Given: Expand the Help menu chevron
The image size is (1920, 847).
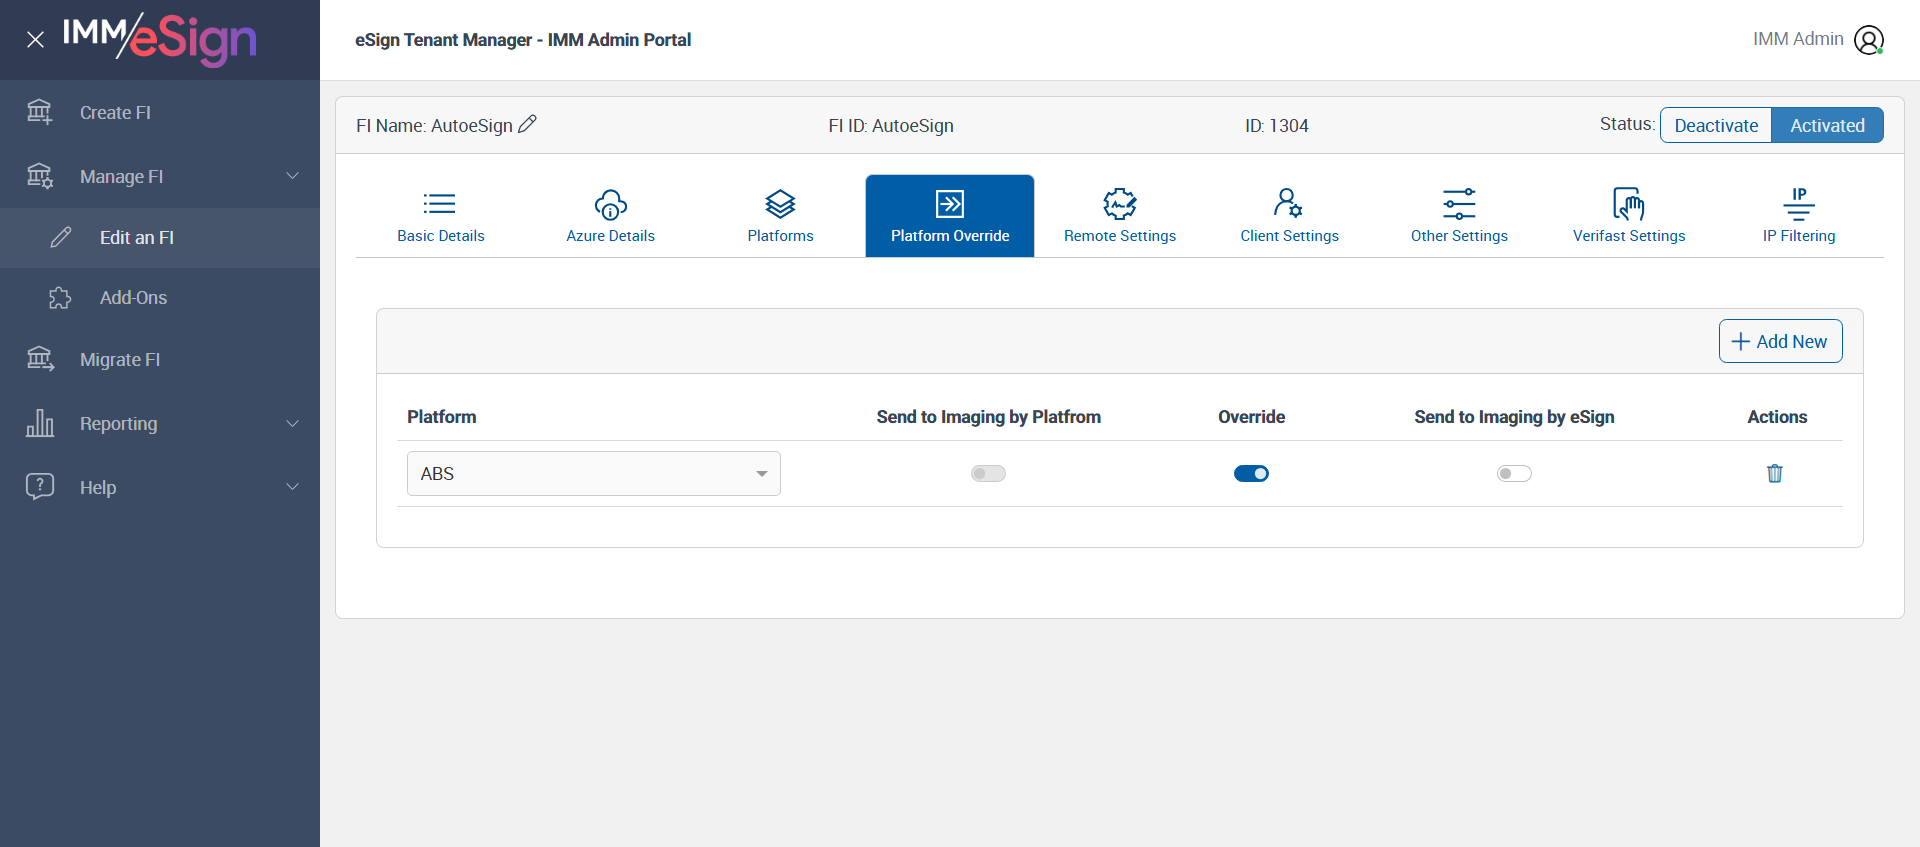Looking at the screenshot, I should tap(293, 487).
